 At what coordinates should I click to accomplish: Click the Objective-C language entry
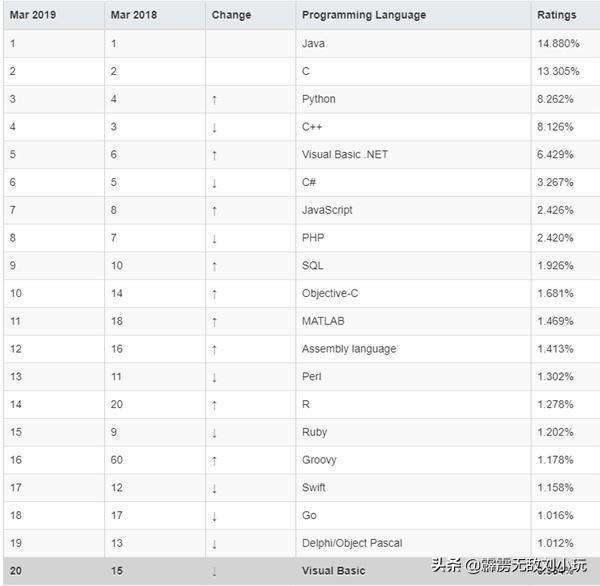click(x=331, y=294)
